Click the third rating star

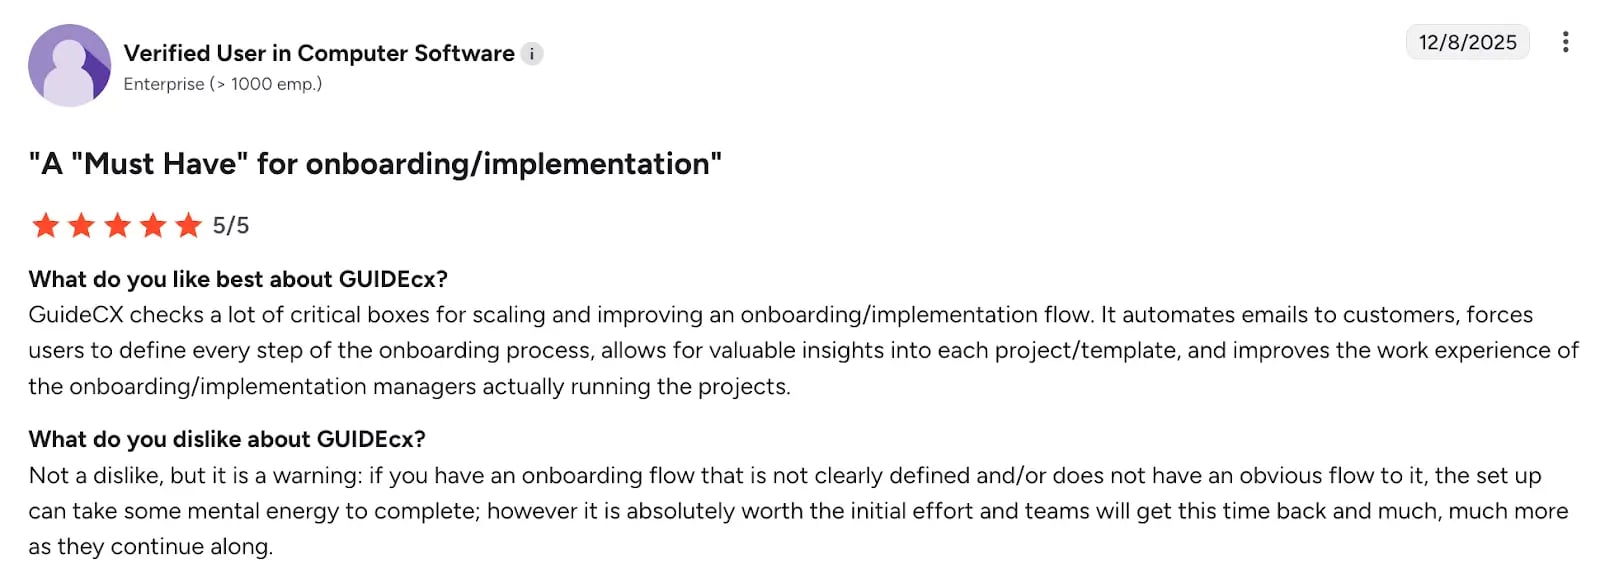click(117, 226)
